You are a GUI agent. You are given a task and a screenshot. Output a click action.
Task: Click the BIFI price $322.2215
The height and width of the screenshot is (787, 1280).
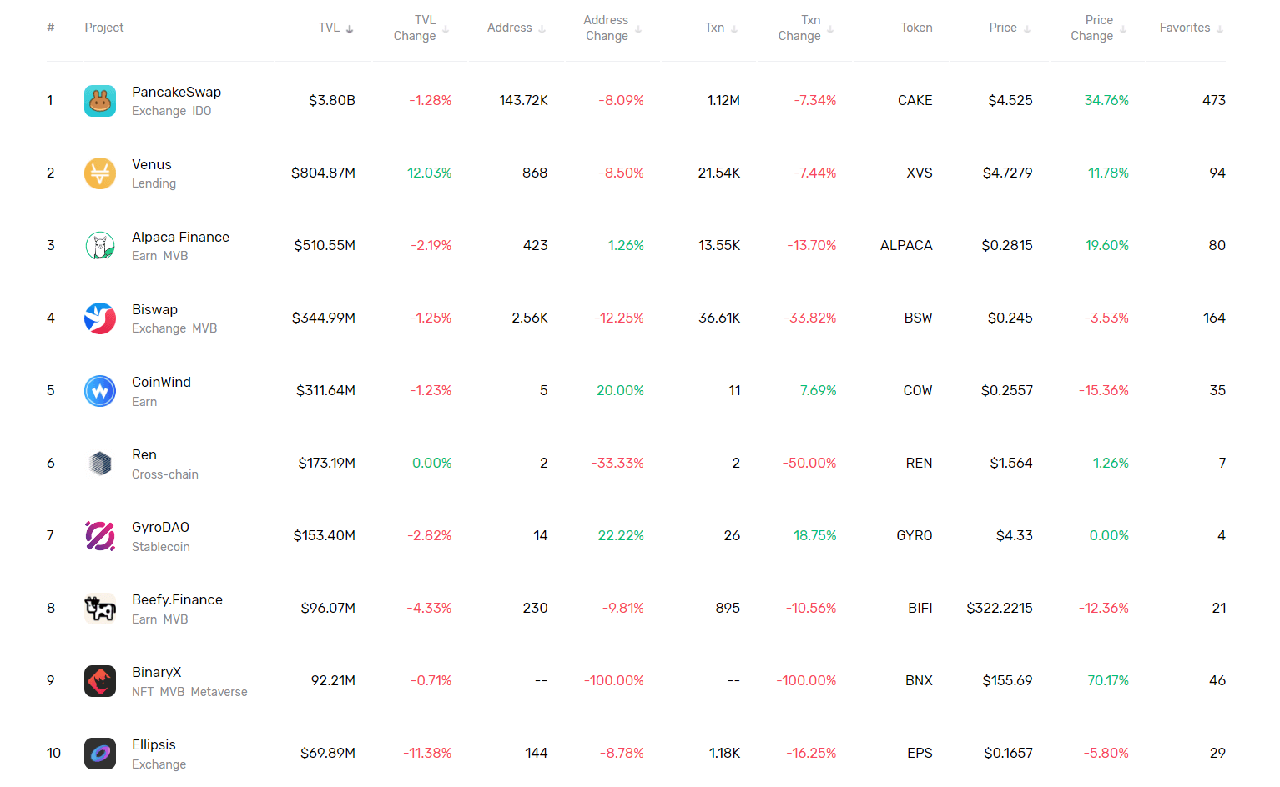[x=999, y=608]
